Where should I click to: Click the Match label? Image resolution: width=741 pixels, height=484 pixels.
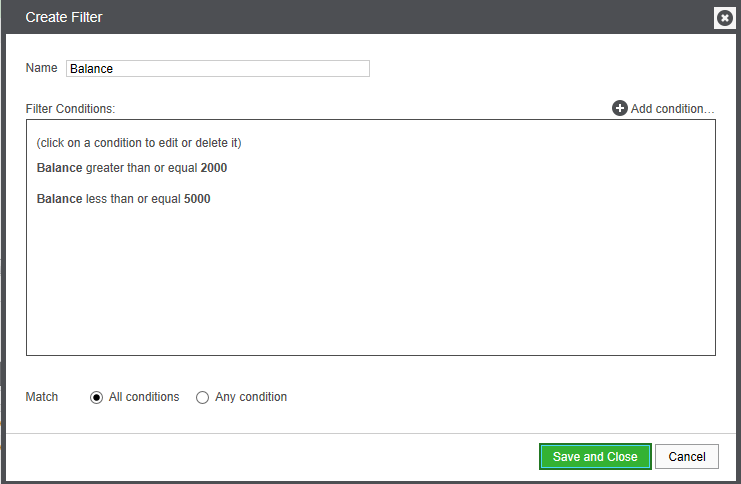(42, 397)
